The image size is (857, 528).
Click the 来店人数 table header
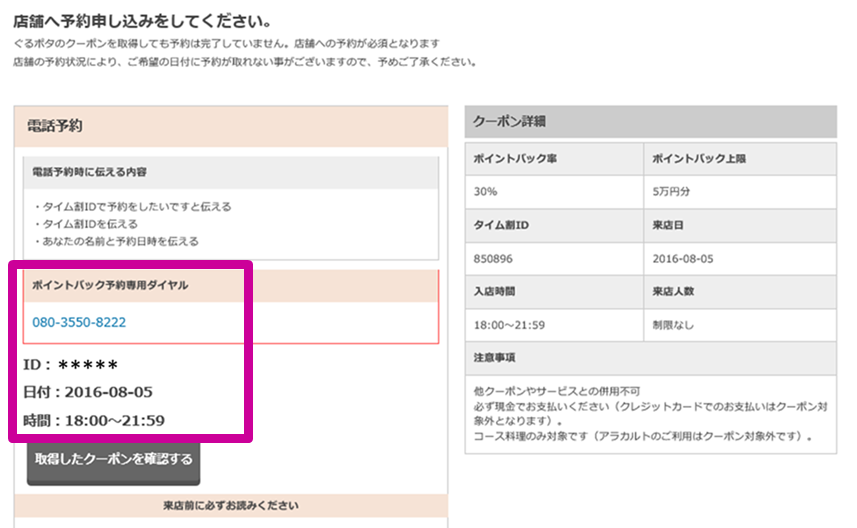[x=740, y=292]
